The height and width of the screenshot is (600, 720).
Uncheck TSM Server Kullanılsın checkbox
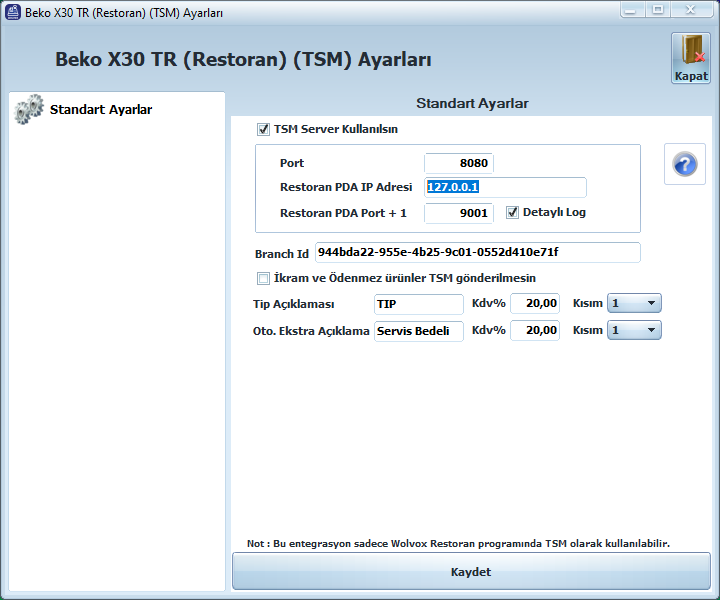click(x=264, y=129)
